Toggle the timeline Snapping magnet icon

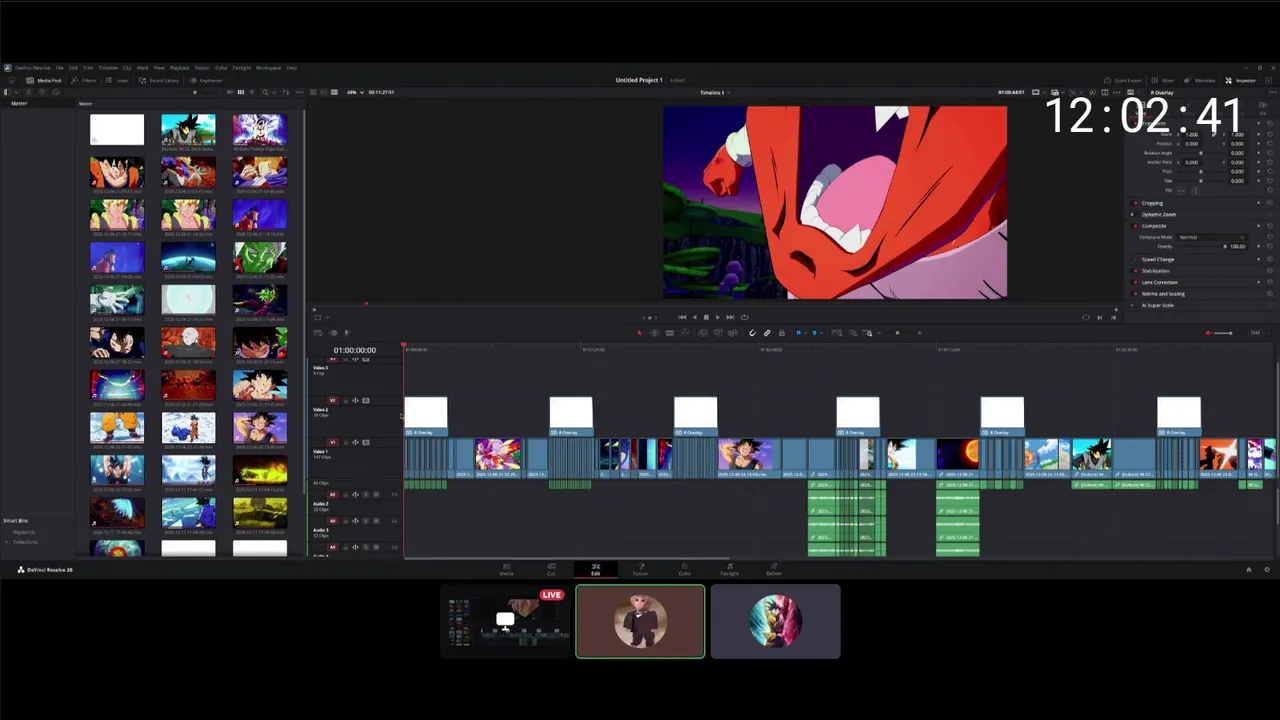pyautogui.click(x=752, y=333)
